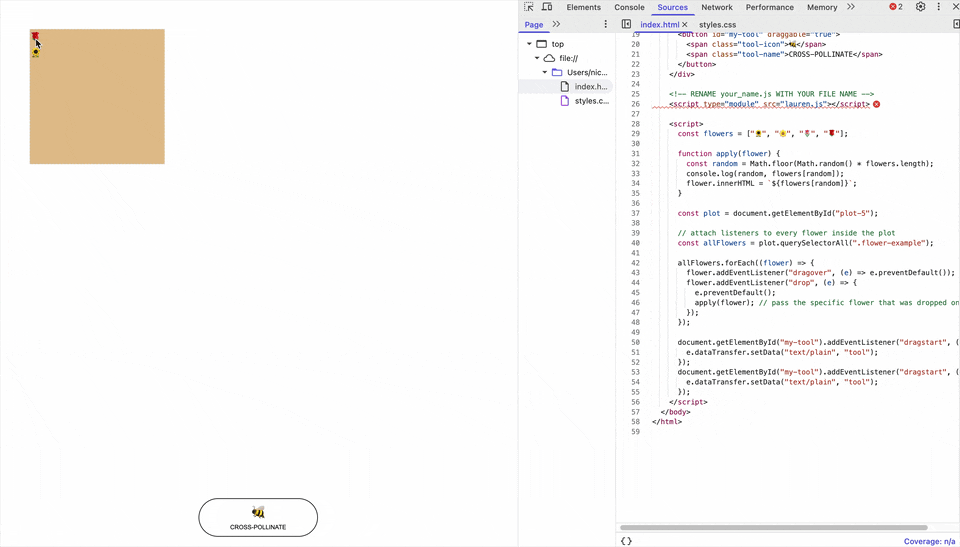Collapse the Users folder tree arrow
Viewport: 960px width, 547px height.
545,72
